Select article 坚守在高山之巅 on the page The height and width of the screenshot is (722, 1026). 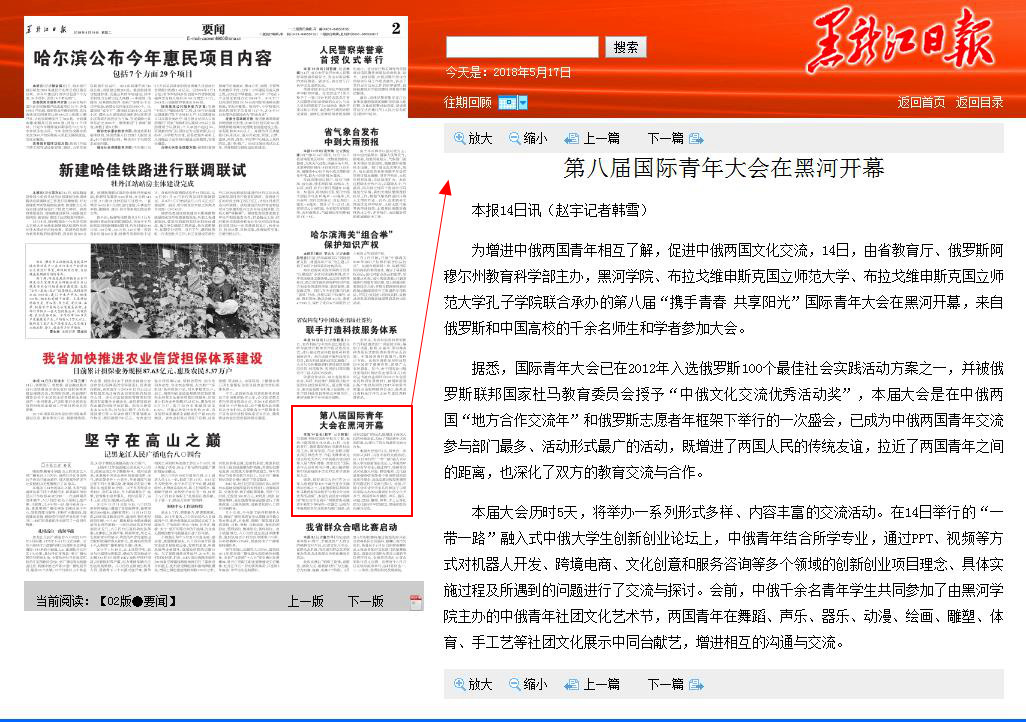pos(152,441)
